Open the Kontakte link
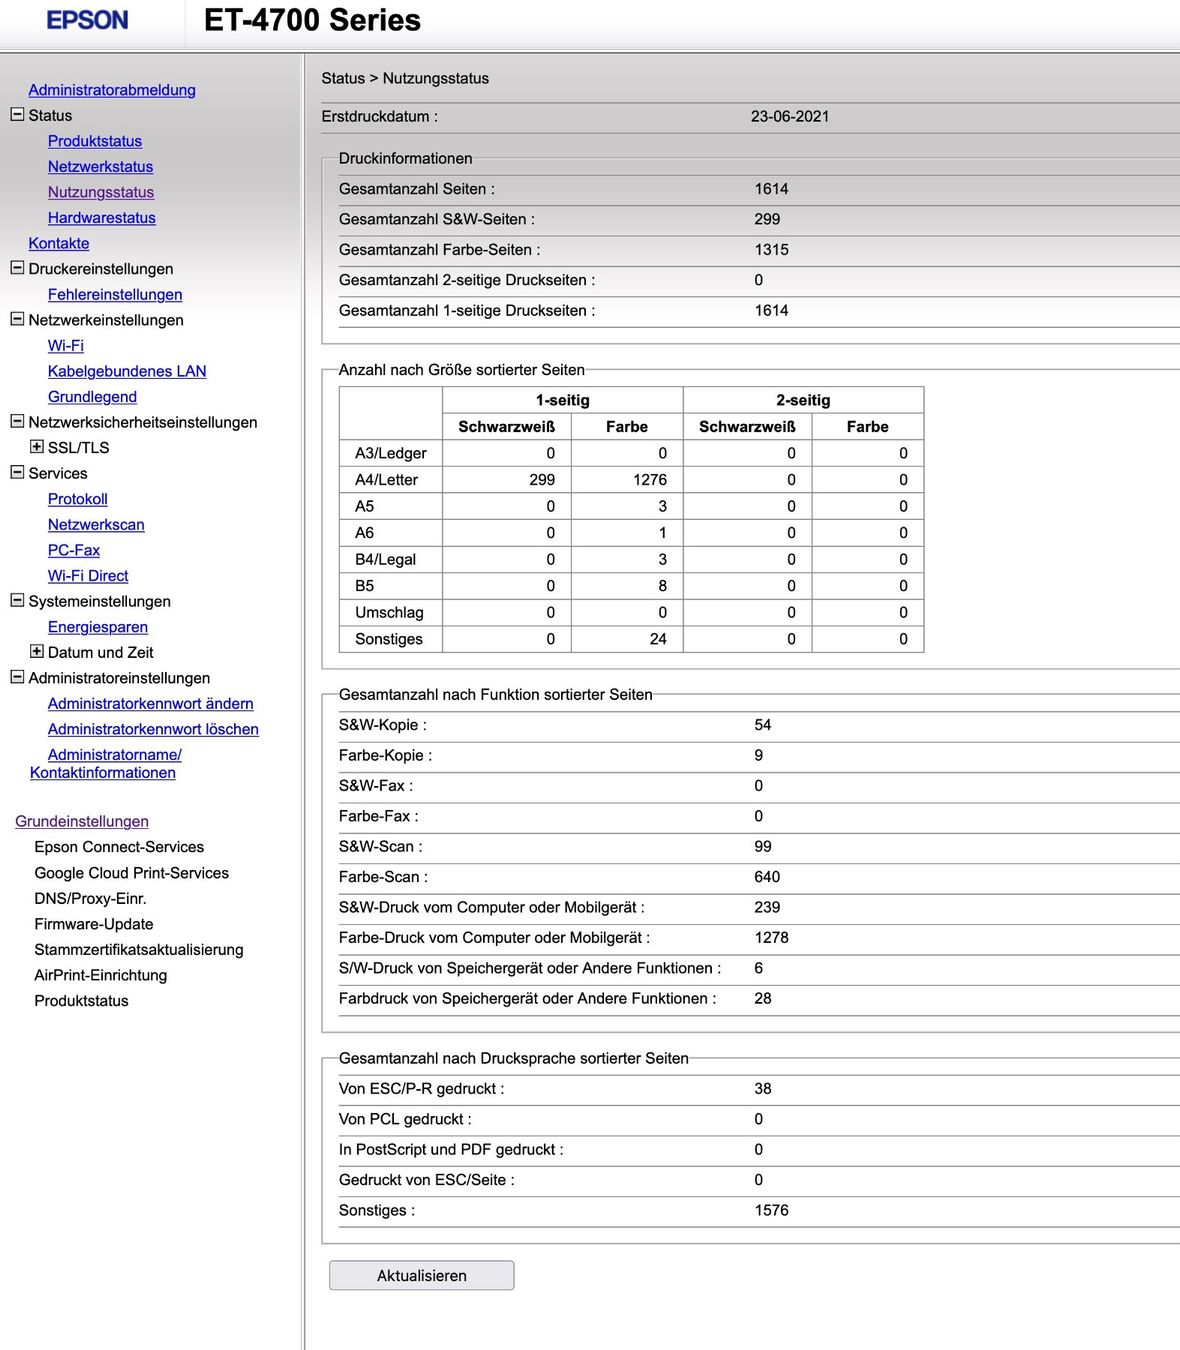This screenshot has width=1180, height=1350. click(x=59, y=243)
